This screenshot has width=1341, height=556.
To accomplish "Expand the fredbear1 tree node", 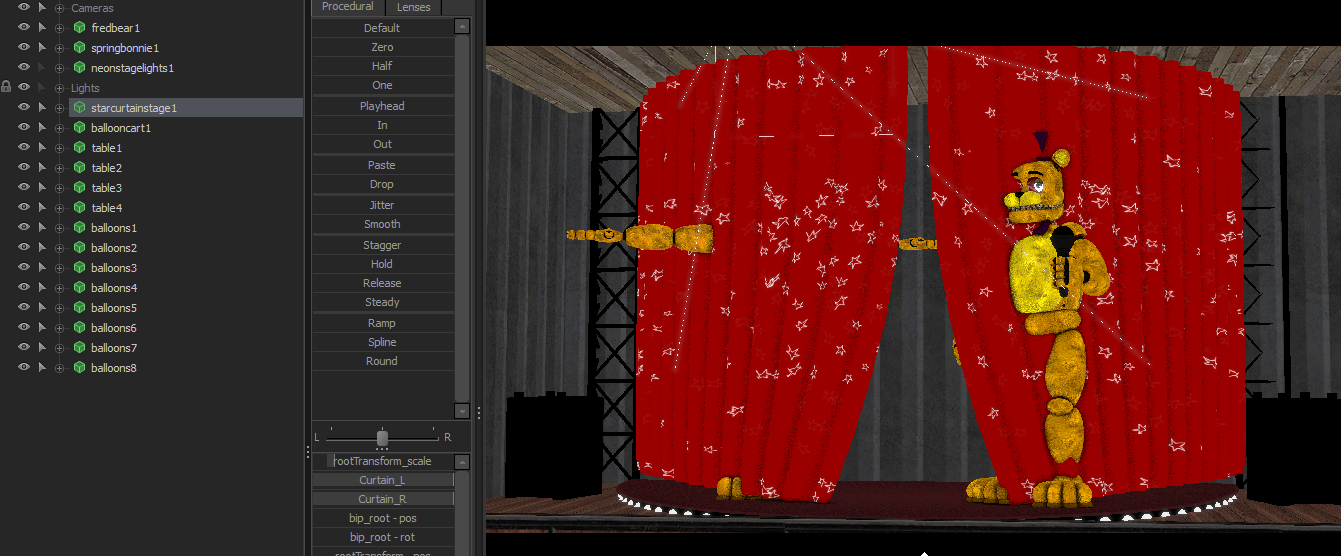I will 60,28.
